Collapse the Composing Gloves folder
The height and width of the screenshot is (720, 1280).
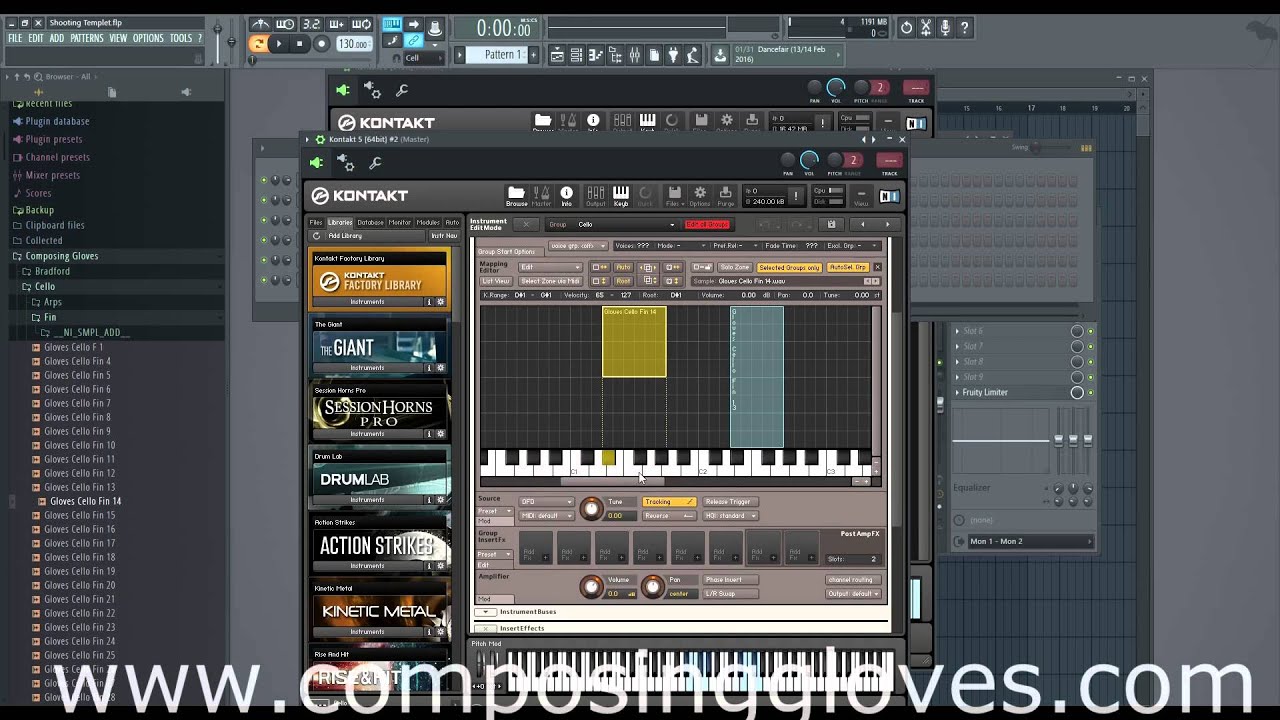(x=61, y=256)
